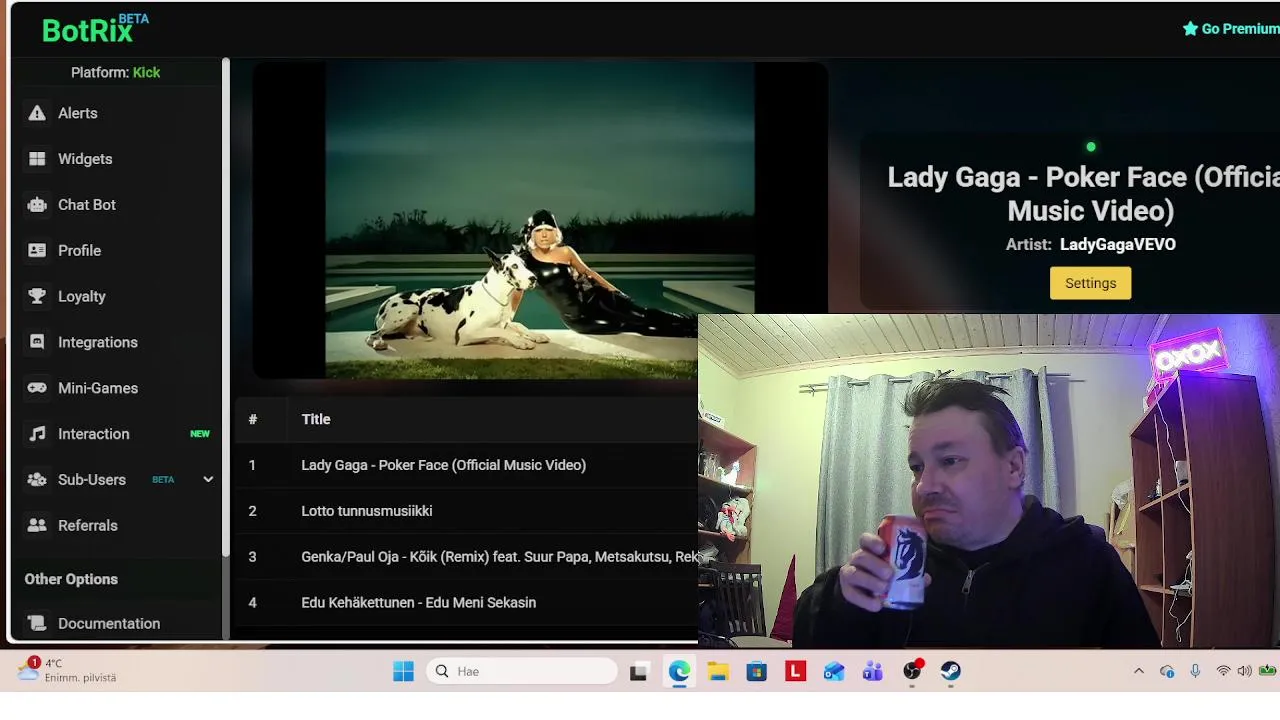Image resolution: width=1280 pixels, height=720 pixels.
Task: Open the weather widget on taskbar
Action: (68, 670)
